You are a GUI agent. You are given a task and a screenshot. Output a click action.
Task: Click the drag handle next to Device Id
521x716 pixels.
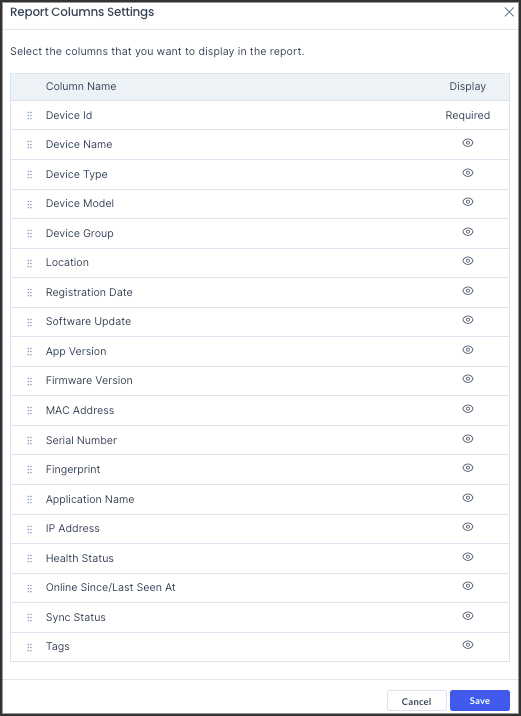(30, 116)
